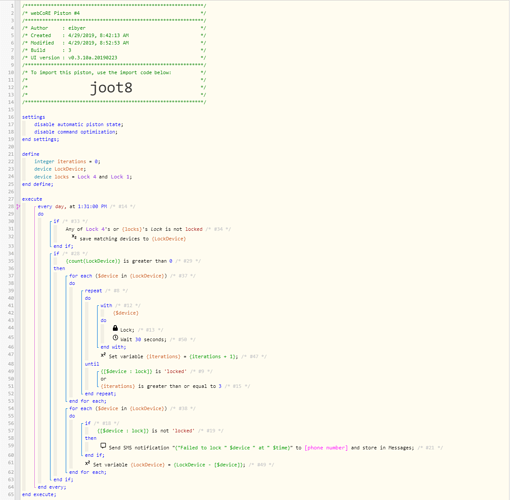The width and height of the screenshot is (513, 500).
Task: Click the first 'for each ($device in {LockDevice})' line
Action: [x=118, y=276]
